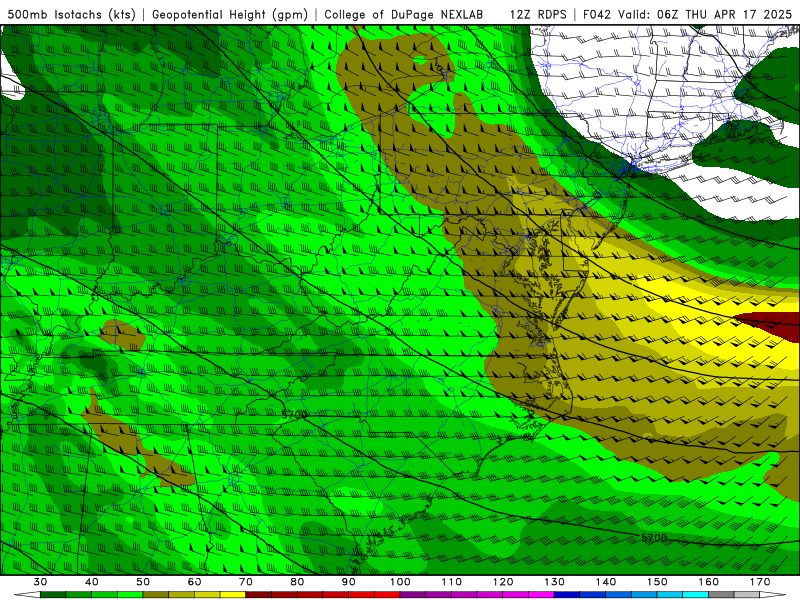
Task: Click the 5700 contour label over the ocean
Action: pyautogui.click(x=654, y=538)
